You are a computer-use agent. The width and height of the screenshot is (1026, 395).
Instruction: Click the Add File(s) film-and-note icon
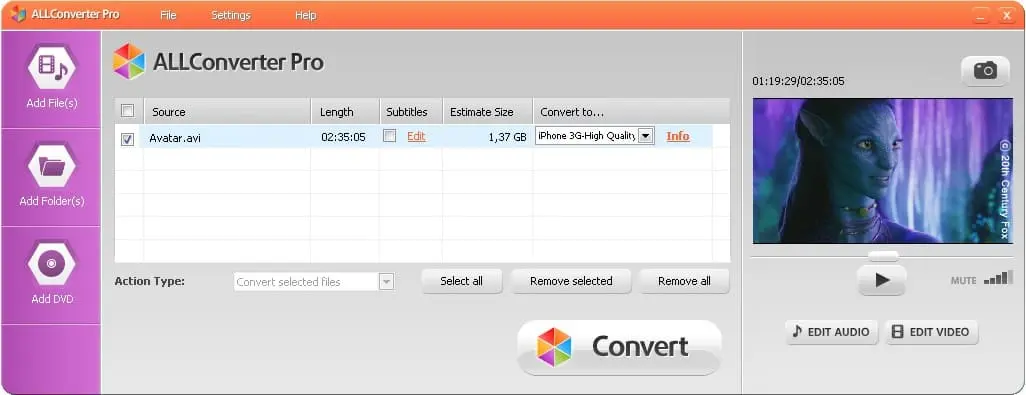tap(52, 67)
